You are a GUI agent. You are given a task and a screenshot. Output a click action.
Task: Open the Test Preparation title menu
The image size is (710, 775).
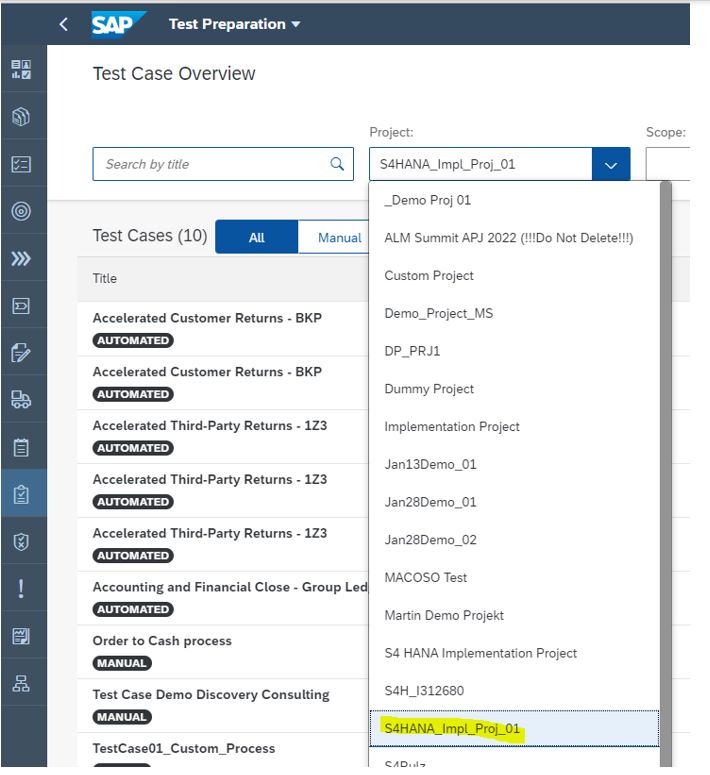tap(234, 24)
